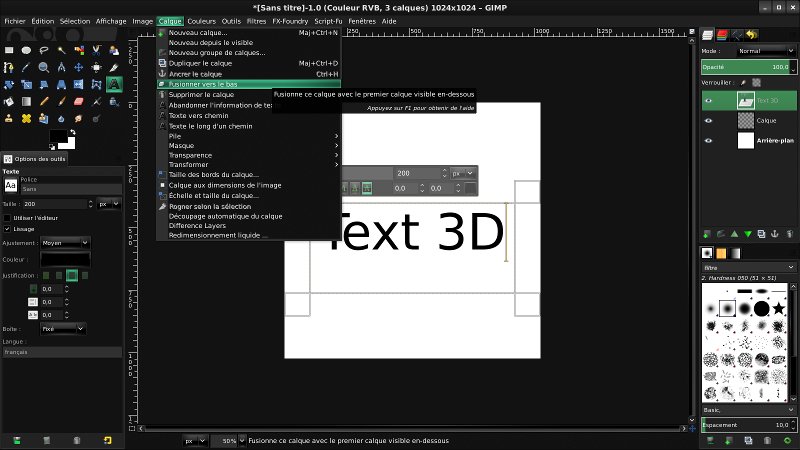Toggle visibility of Text 3D layer
800x450 pixels.
coord(708,101)
